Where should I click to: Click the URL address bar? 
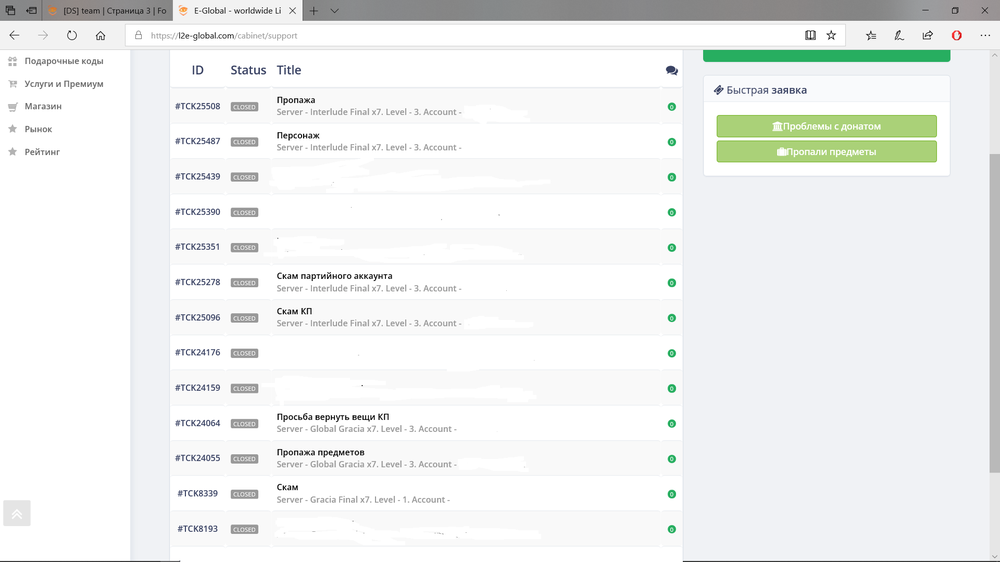pos(470,35)
